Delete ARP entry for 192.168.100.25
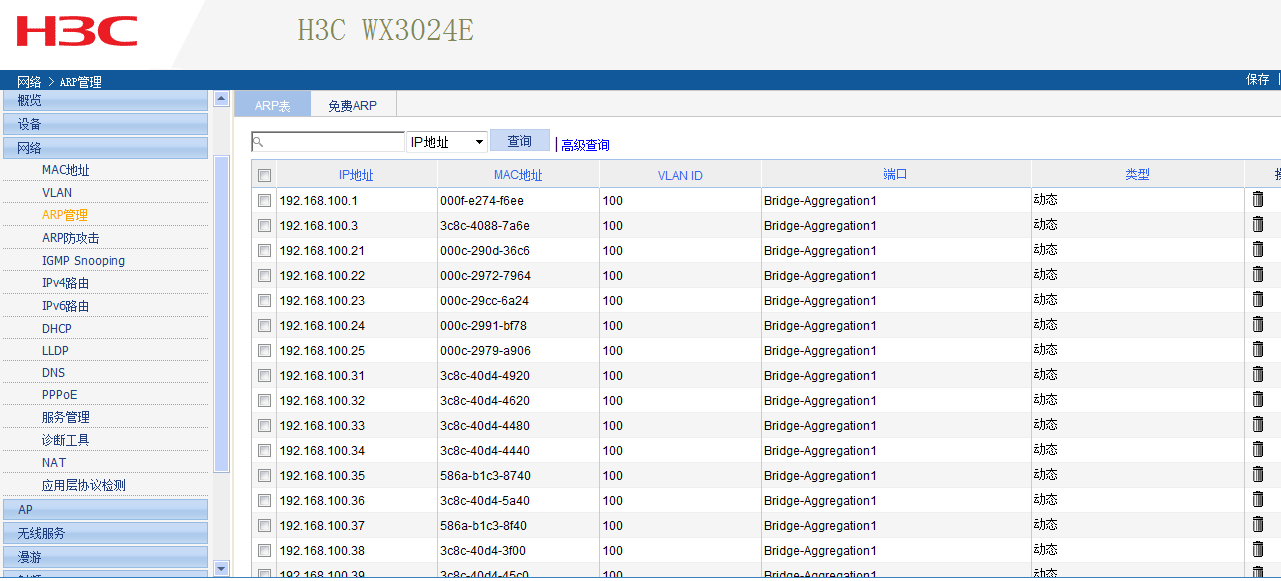 (1258, 349)
